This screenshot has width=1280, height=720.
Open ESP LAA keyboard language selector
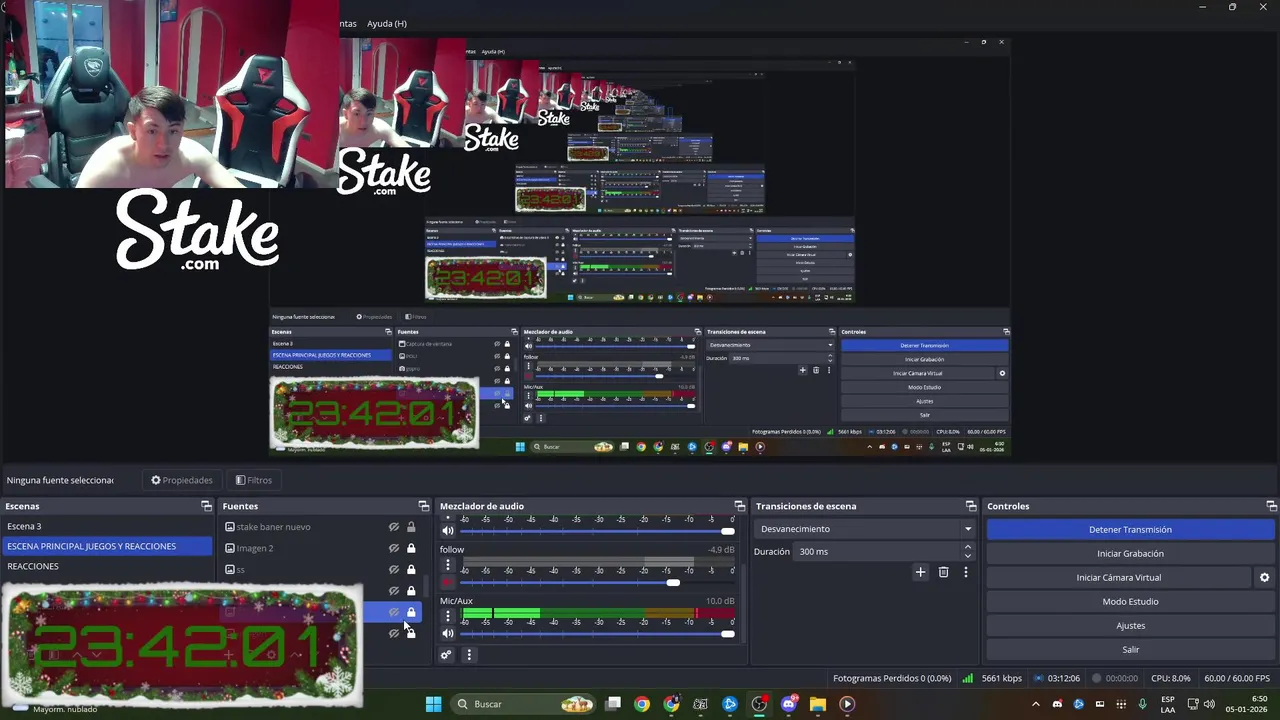(1168, 704)
